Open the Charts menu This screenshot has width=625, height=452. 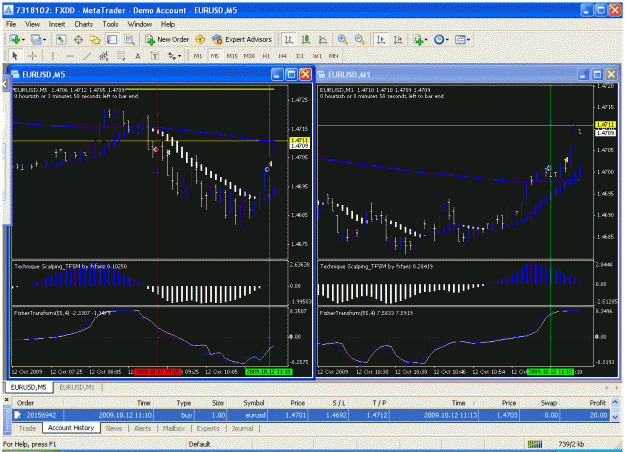pyautogui.click(x=83, y=24)
